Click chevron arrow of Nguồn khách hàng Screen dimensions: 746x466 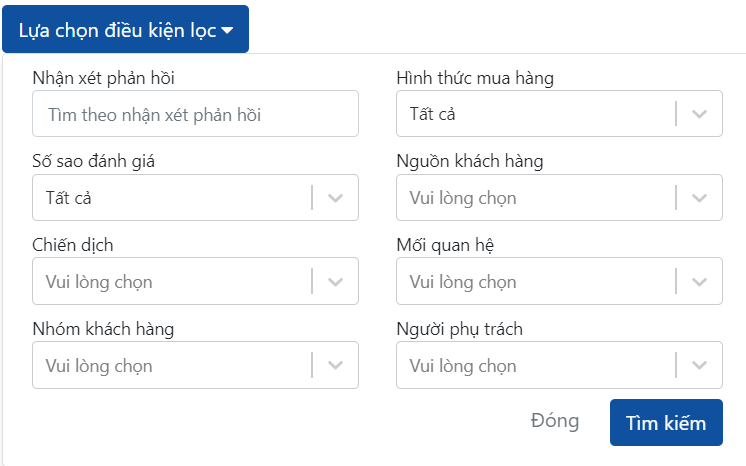click(x=700, y=198)
